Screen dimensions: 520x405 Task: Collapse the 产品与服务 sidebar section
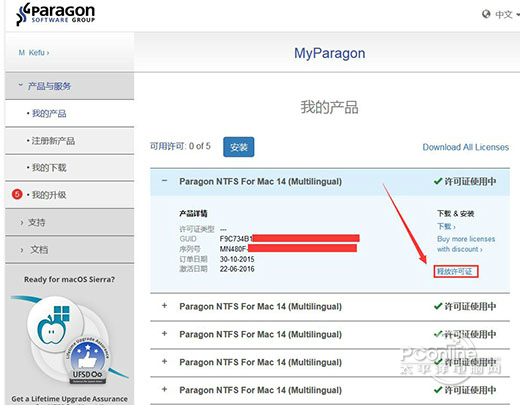pos(70,86)
